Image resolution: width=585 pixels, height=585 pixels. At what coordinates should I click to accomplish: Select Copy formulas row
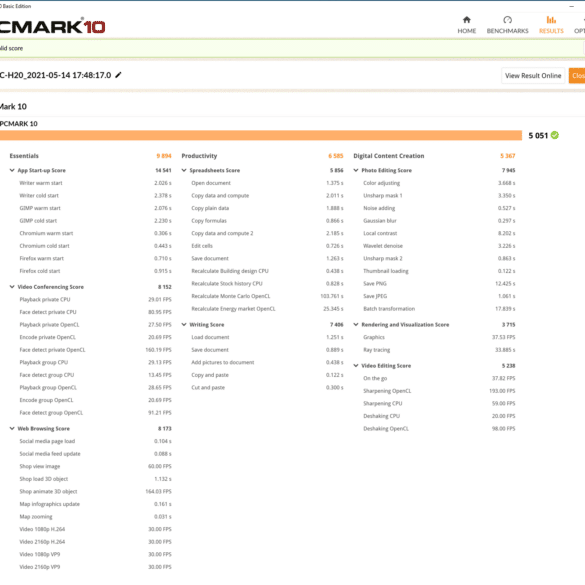pyautogui.click(x=267, y=221)
